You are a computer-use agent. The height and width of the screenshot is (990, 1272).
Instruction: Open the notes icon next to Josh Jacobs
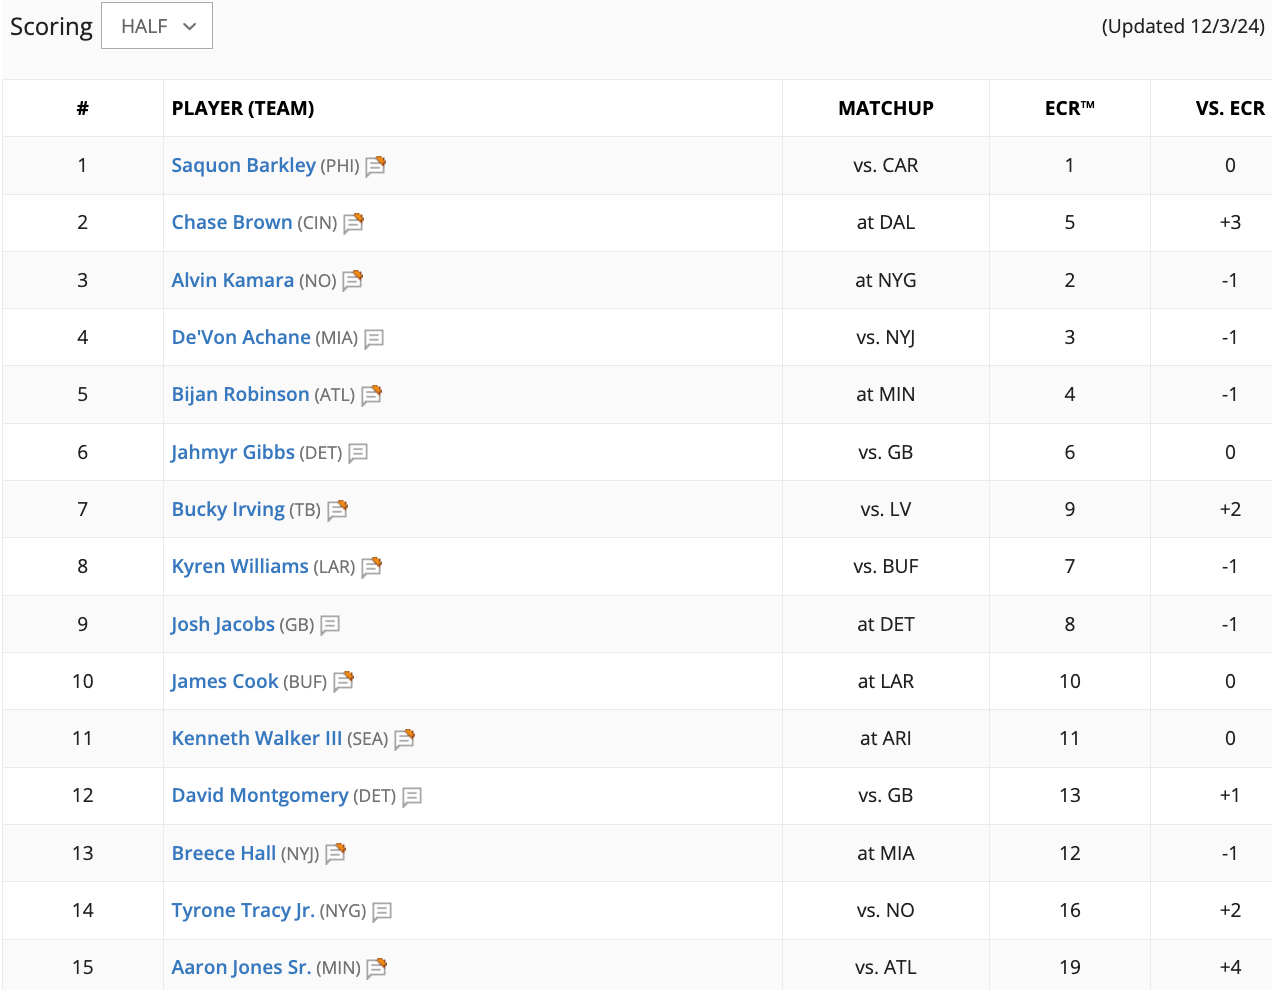(330, 625)
